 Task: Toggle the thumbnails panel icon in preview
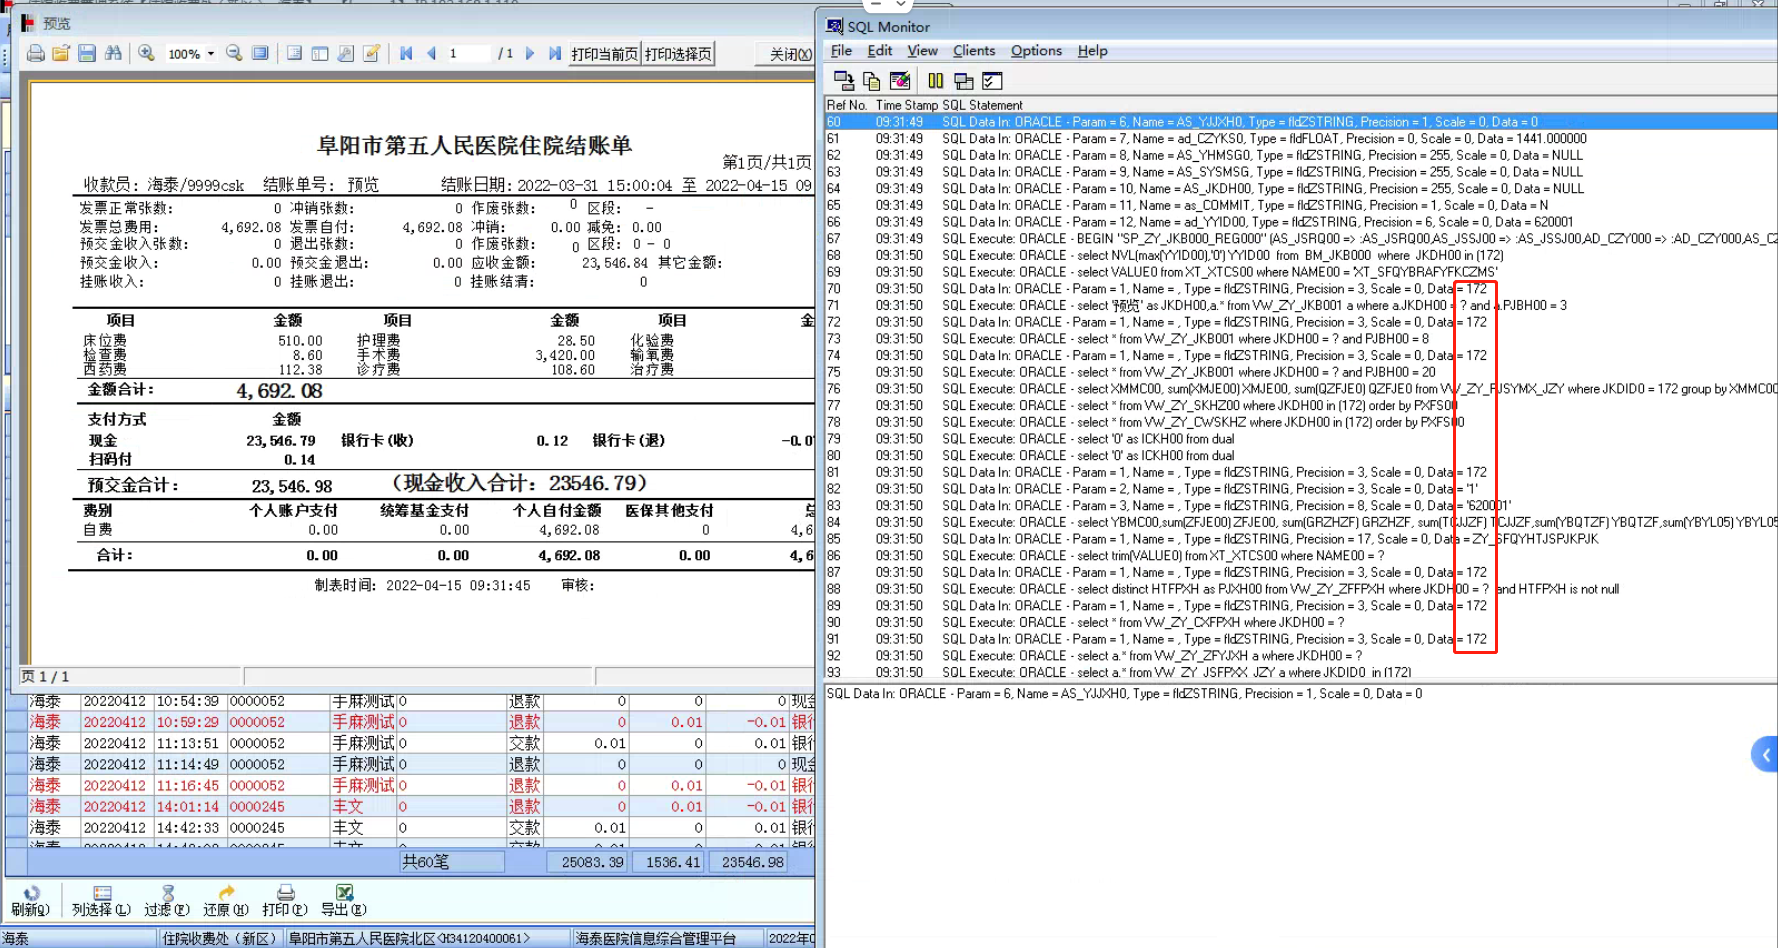click(320, 54)
